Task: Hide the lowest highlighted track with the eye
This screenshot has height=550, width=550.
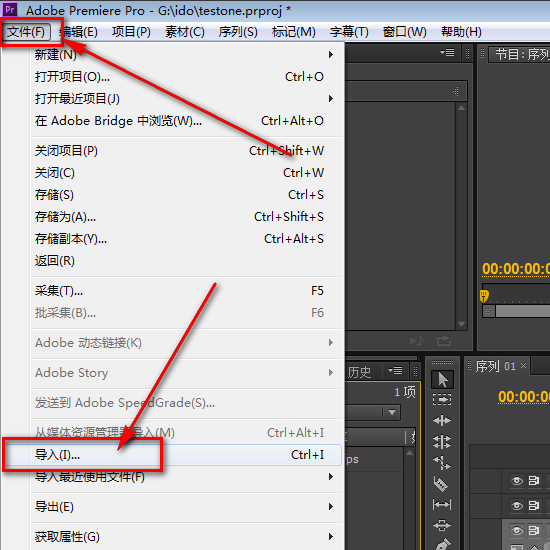Action: tap(516, 530)
